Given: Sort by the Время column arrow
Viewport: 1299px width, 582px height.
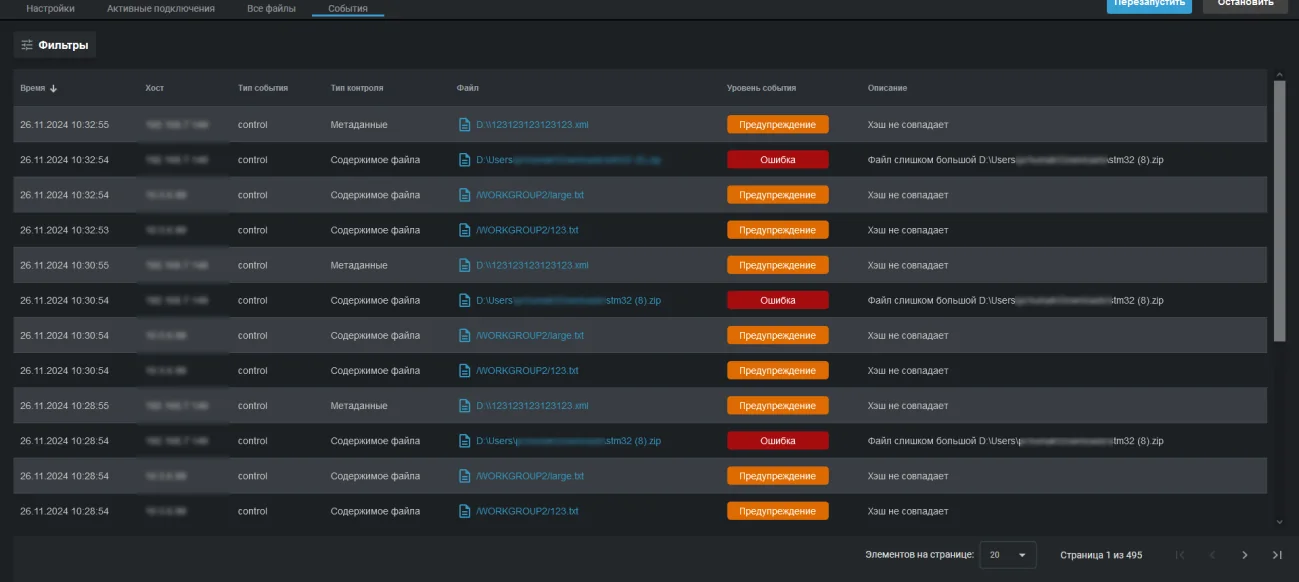Looking at the screenshot, I should pos(53,88).
